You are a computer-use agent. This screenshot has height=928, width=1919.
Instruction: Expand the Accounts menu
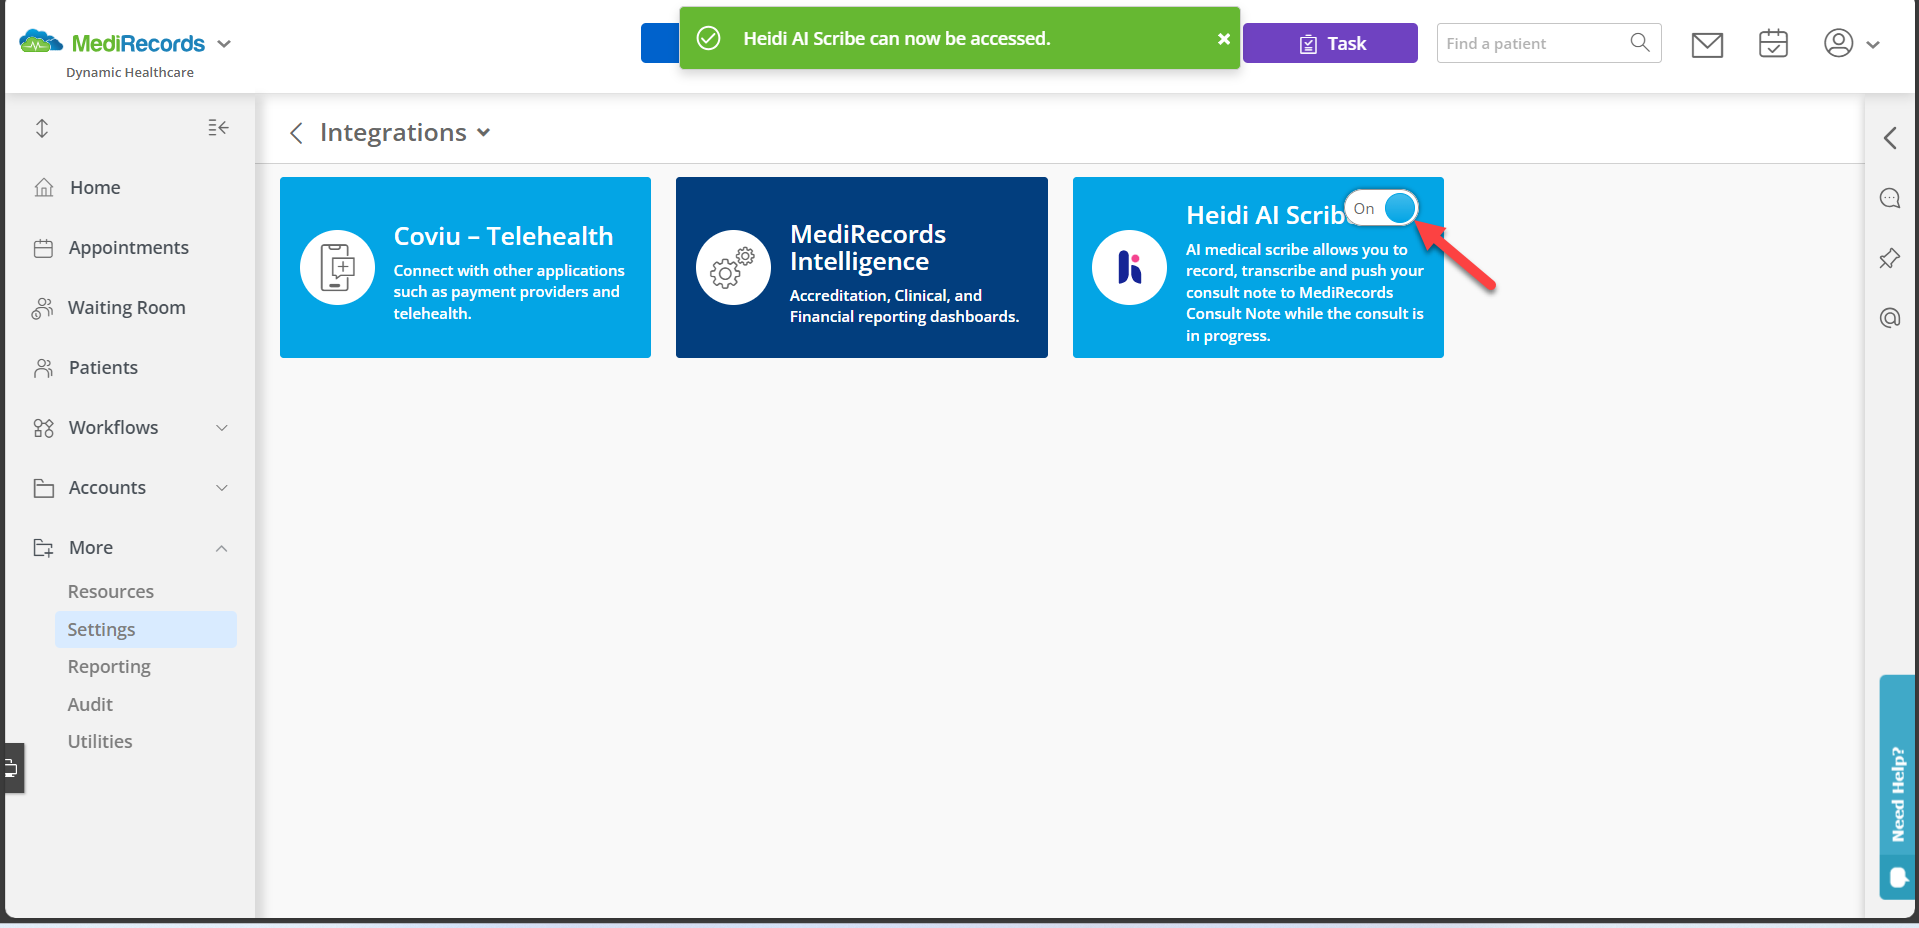point(221,487)
